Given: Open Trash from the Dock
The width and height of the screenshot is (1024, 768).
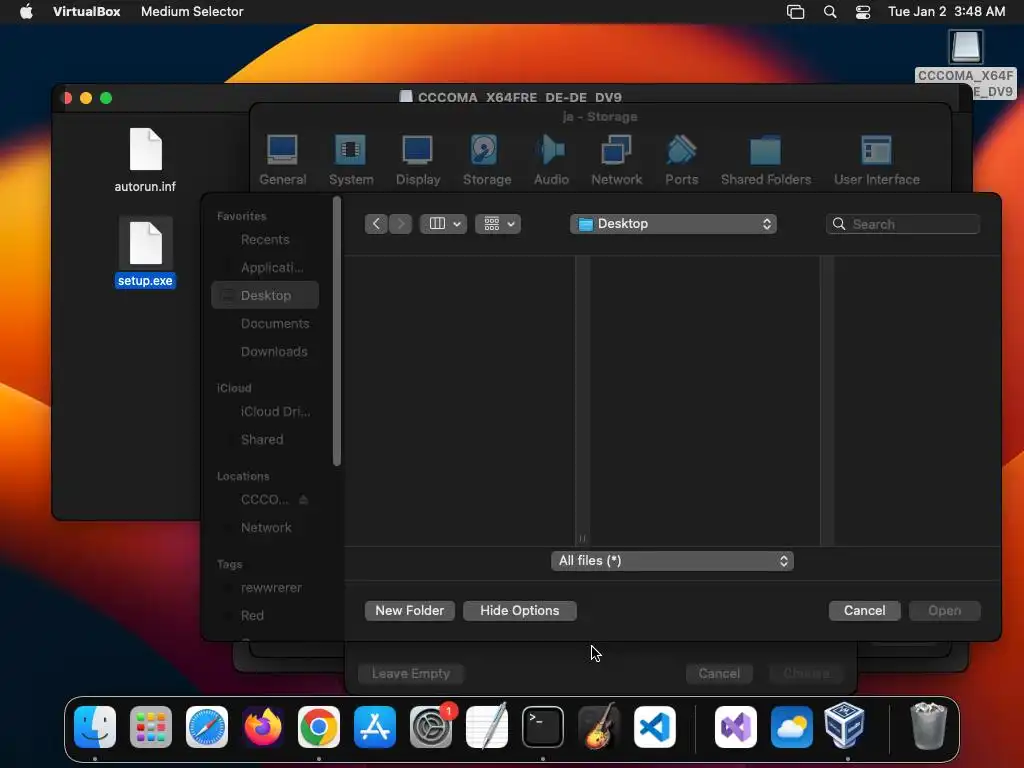Looking at the screenshot, I should pos(928,727).
